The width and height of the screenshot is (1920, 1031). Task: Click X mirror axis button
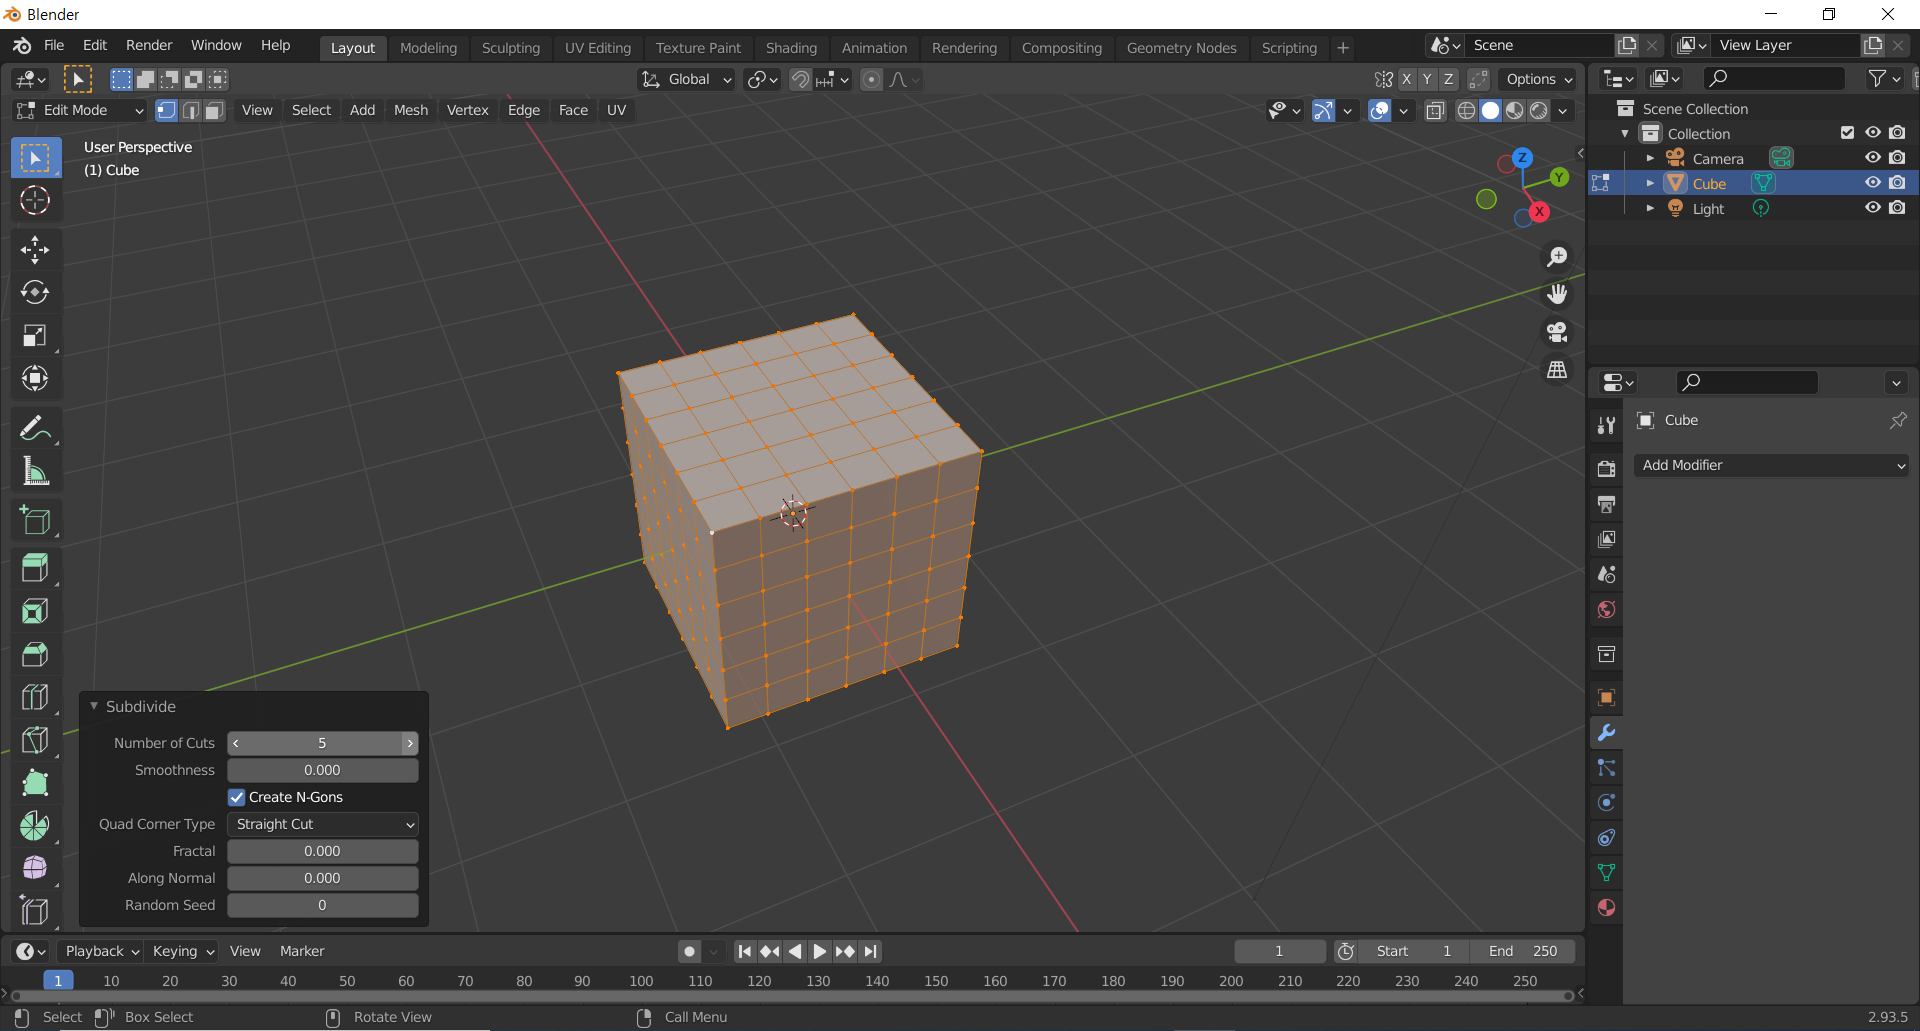1406,80
